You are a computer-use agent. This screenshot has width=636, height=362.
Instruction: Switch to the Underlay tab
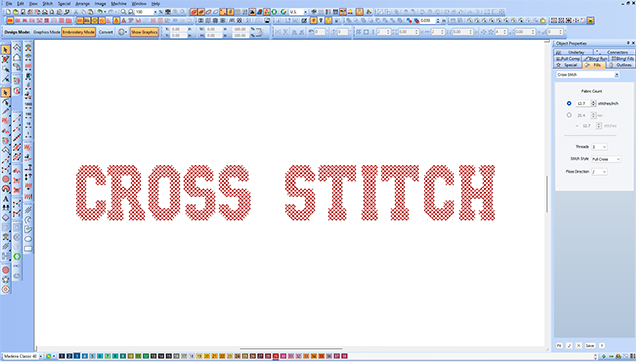[574, 52]
